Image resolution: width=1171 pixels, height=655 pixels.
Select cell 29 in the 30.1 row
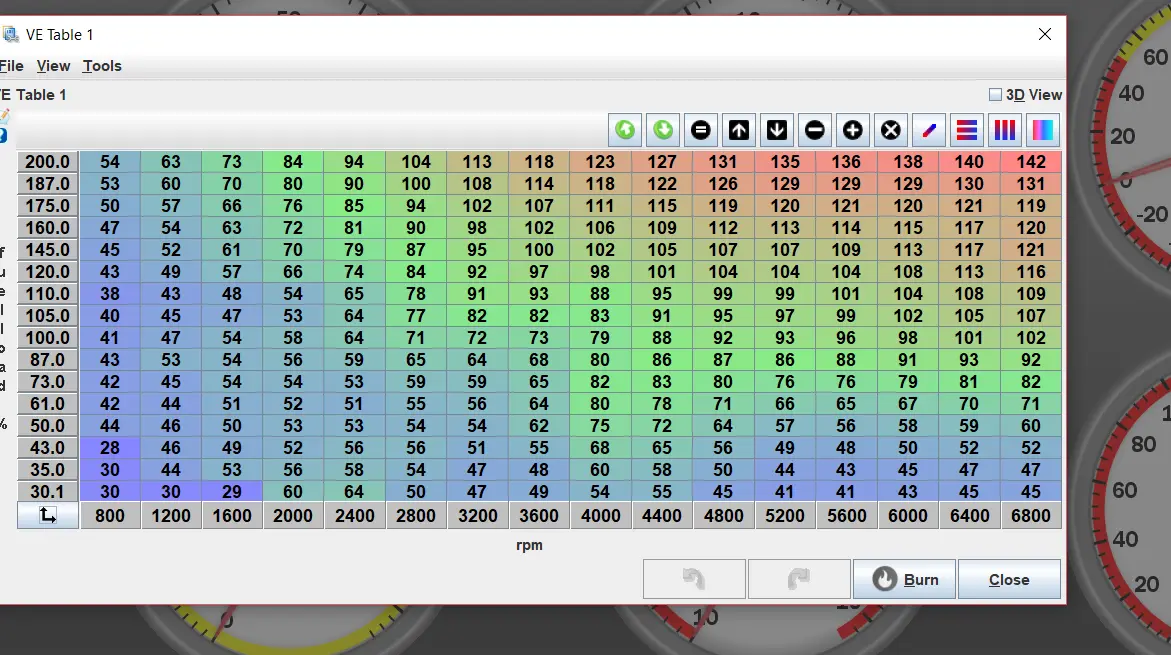click(232, 491)
